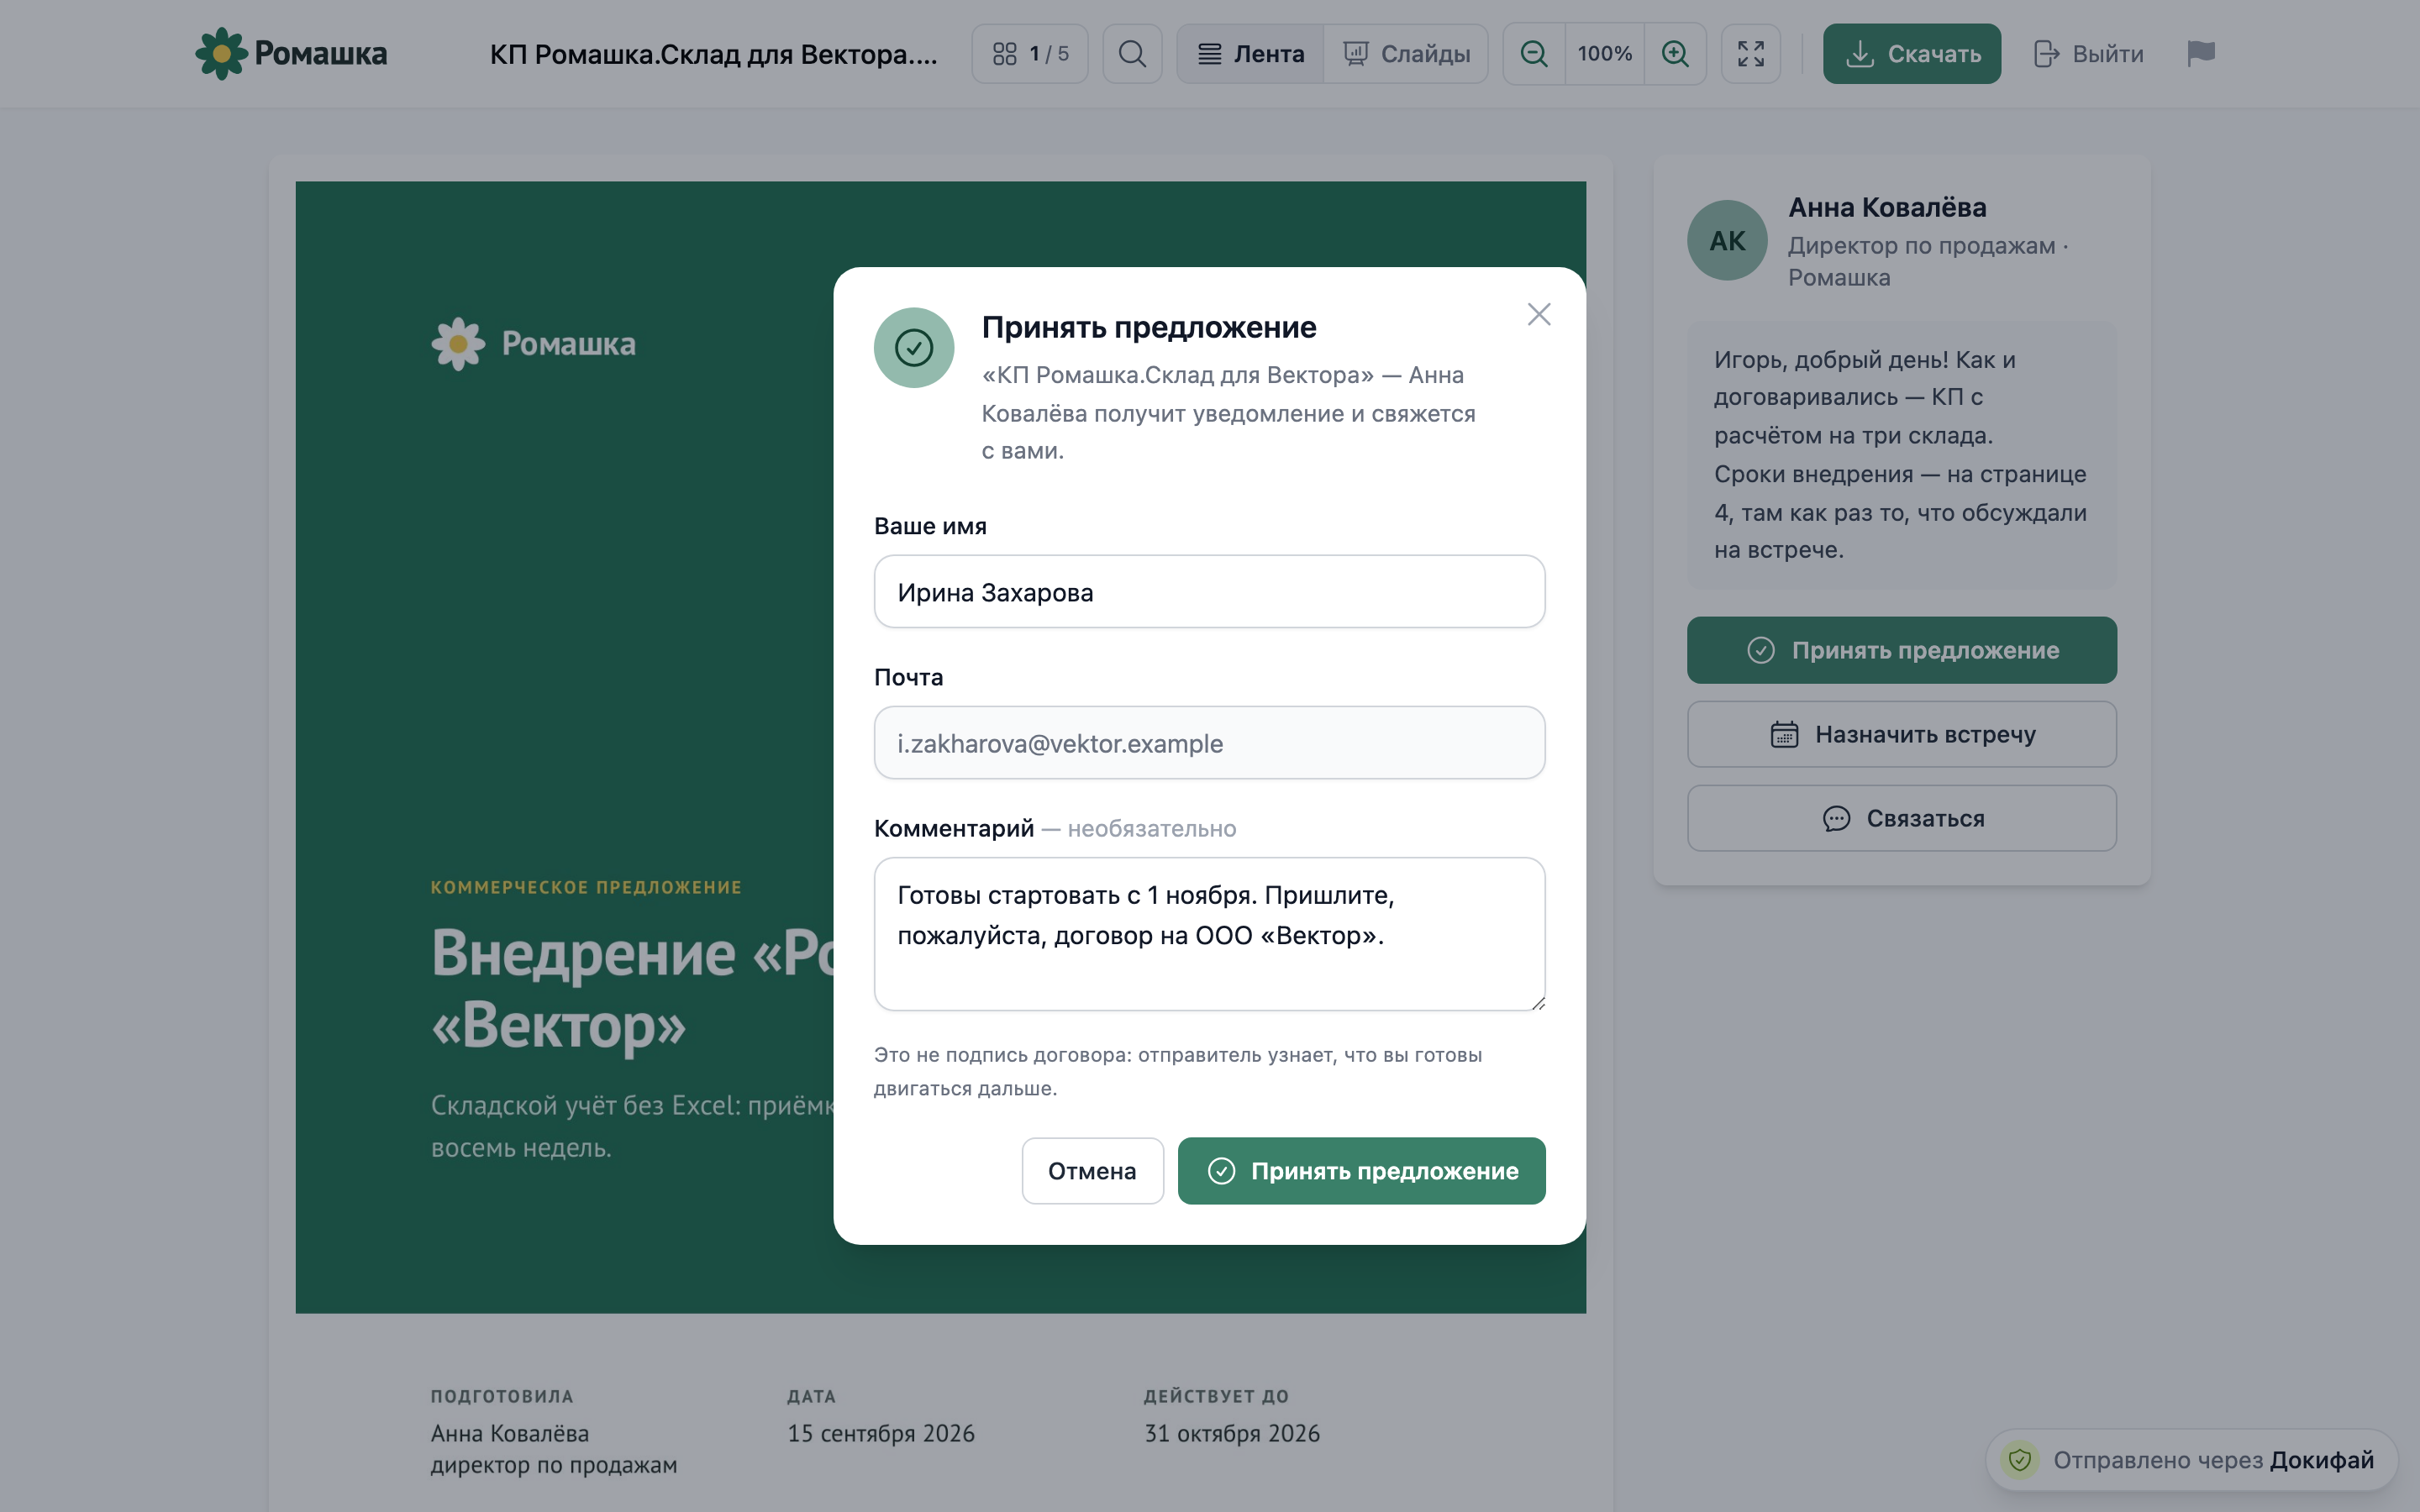Switch to the Слайды view tab
Image resolution: width=2420 pixels, height=1512 pixels.
[1406, 53]
